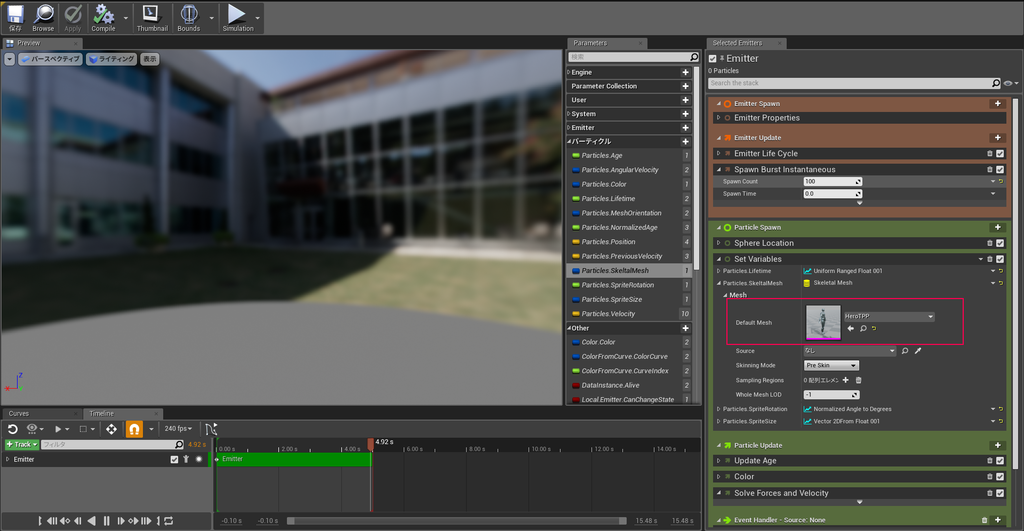The width and height of the screenshot is (1024, 531).
Task: Disable Color module checkbox
Action: [1000, 477]
